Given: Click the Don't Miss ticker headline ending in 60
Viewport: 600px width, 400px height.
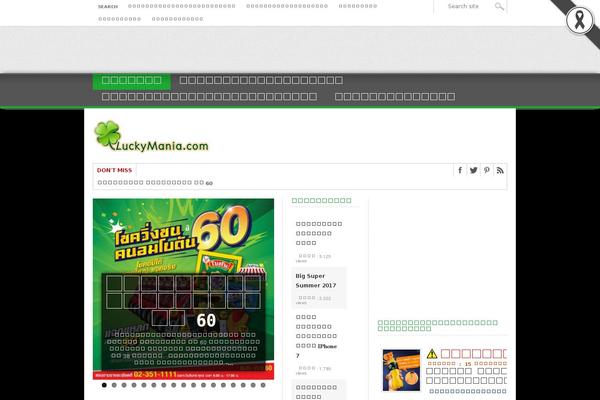Looking at the screenshot, I should click(155, 183).
